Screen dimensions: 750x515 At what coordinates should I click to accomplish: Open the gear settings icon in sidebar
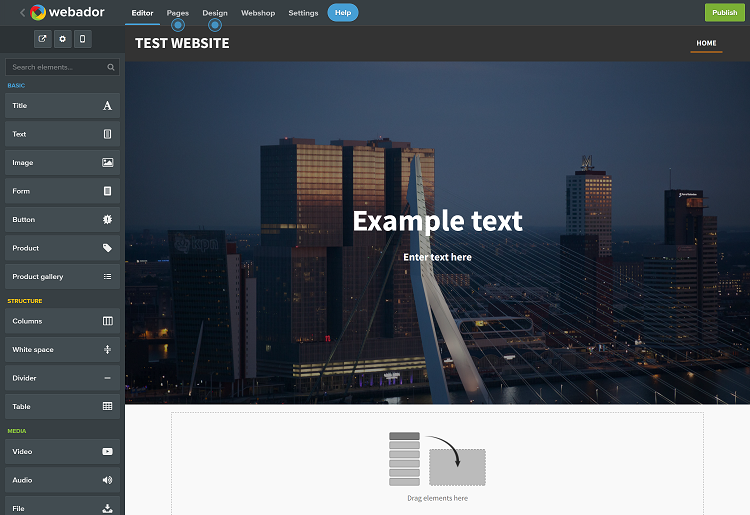pyautogui.click(x=62, y=39)
